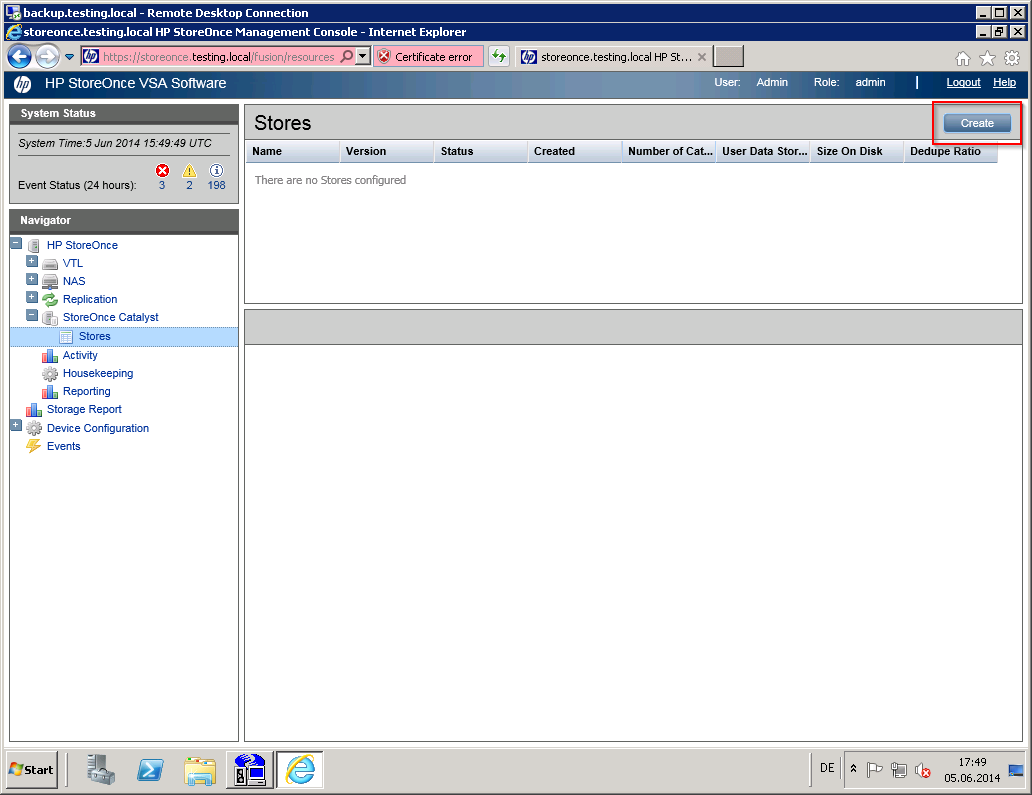Expand the Replication tree node
The image size is (1032, 795).
(x=32, y=297)
